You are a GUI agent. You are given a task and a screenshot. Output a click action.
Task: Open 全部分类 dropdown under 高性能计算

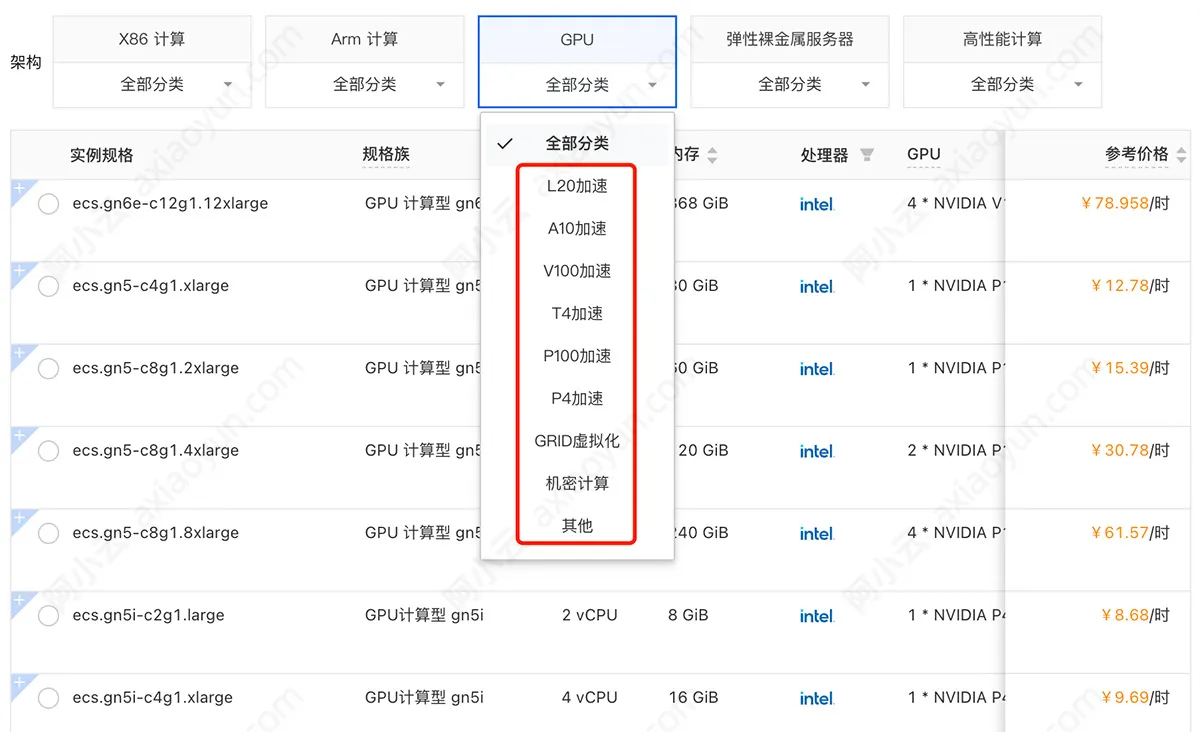tap(1002, 85)
